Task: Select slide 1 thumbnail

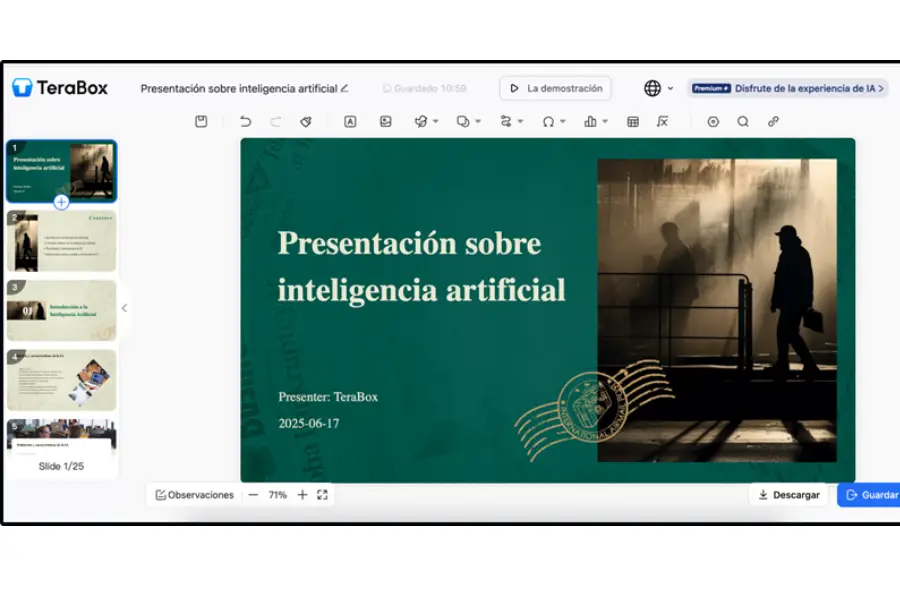Action: click(61, 171)
